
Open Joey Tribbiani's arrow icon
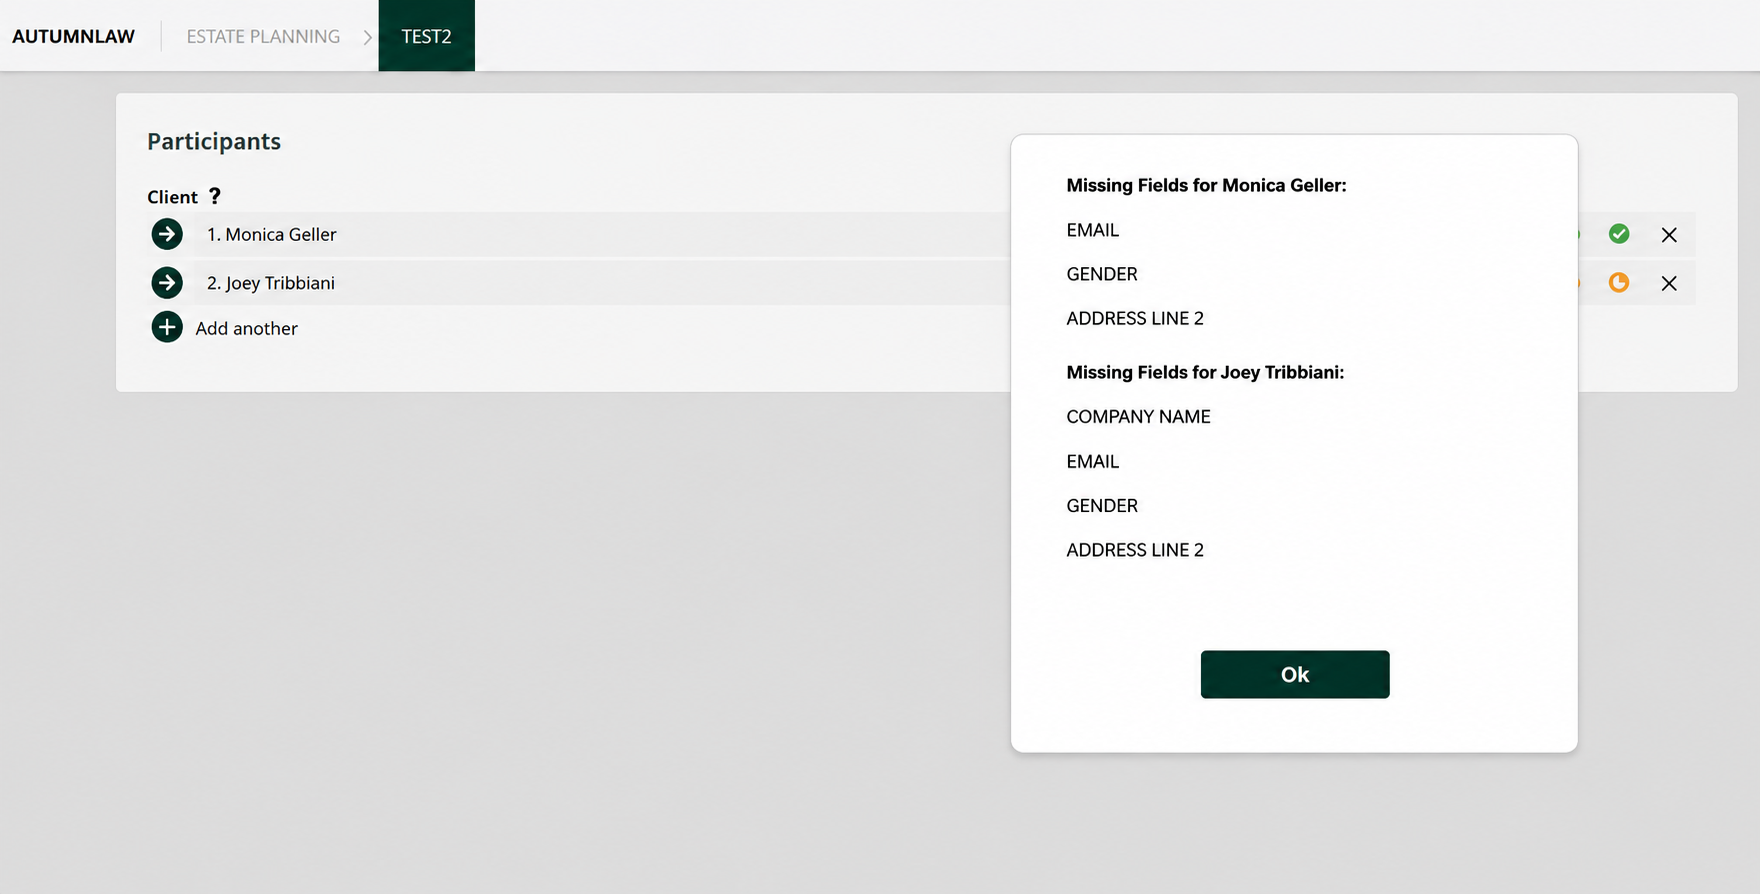167,283
